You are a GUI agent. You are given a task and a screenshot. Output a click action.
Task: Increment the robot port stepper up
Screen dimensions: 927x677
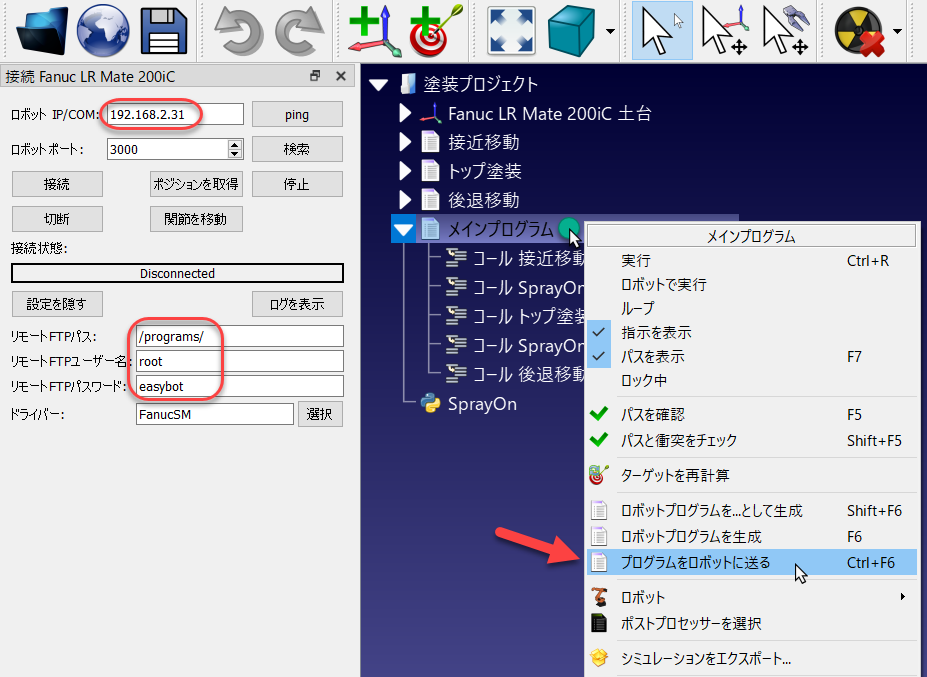(235, 144)
